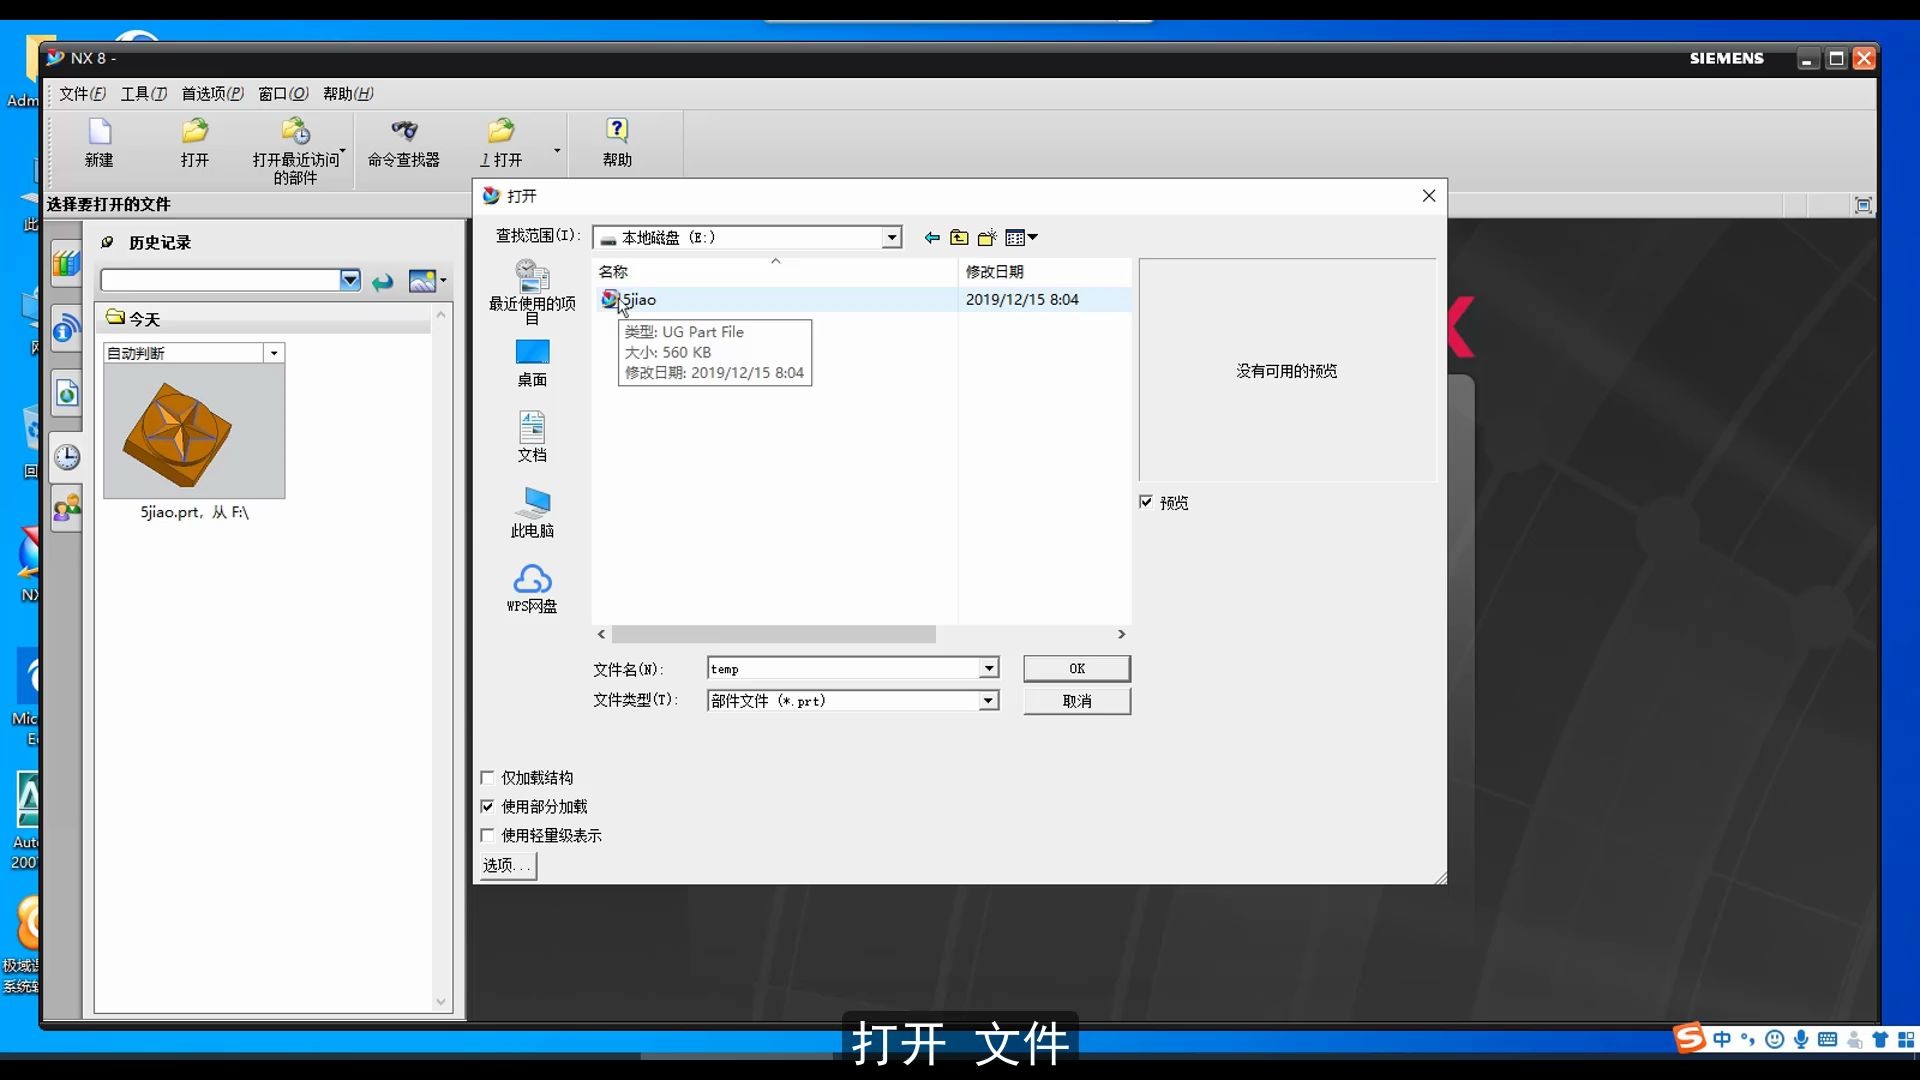Open the 工具 menu

pos(143,93)
